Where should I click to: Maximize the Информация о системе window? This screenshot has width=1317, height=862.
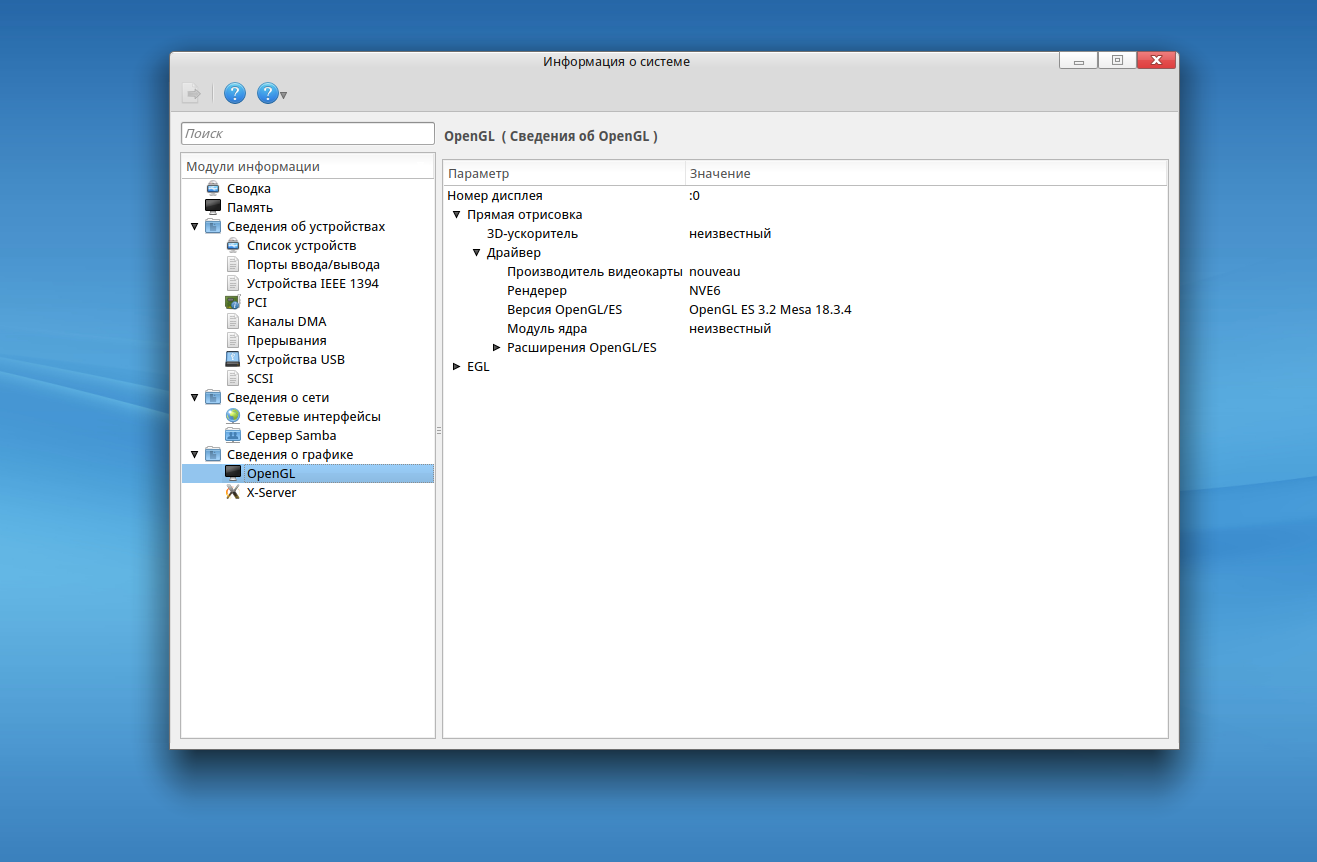(x=1117, y=61)
